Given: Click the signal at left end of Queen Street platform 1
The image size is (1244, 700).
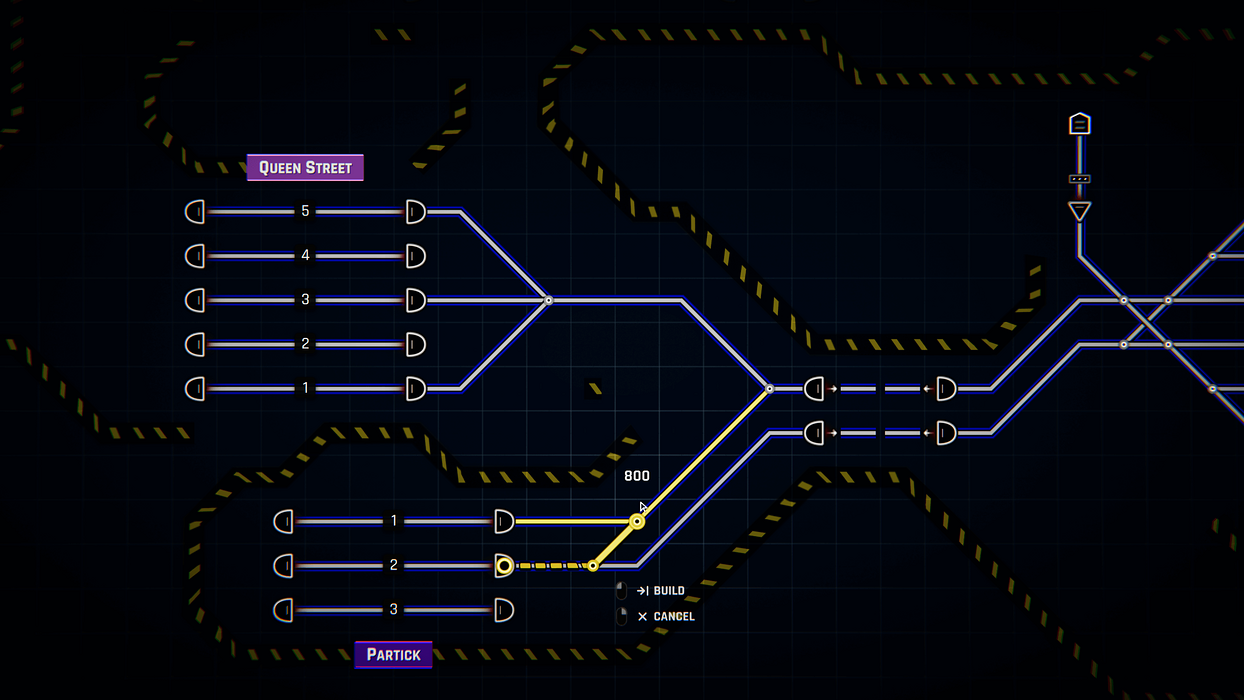Looking at the screenshot, I should 193,388.
